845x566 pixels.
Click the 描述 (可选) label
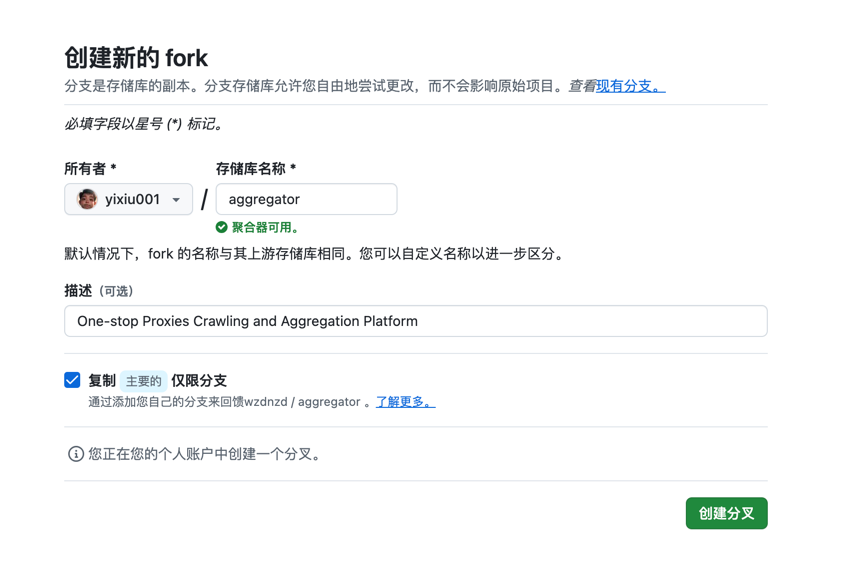click(x=99, y=291)
